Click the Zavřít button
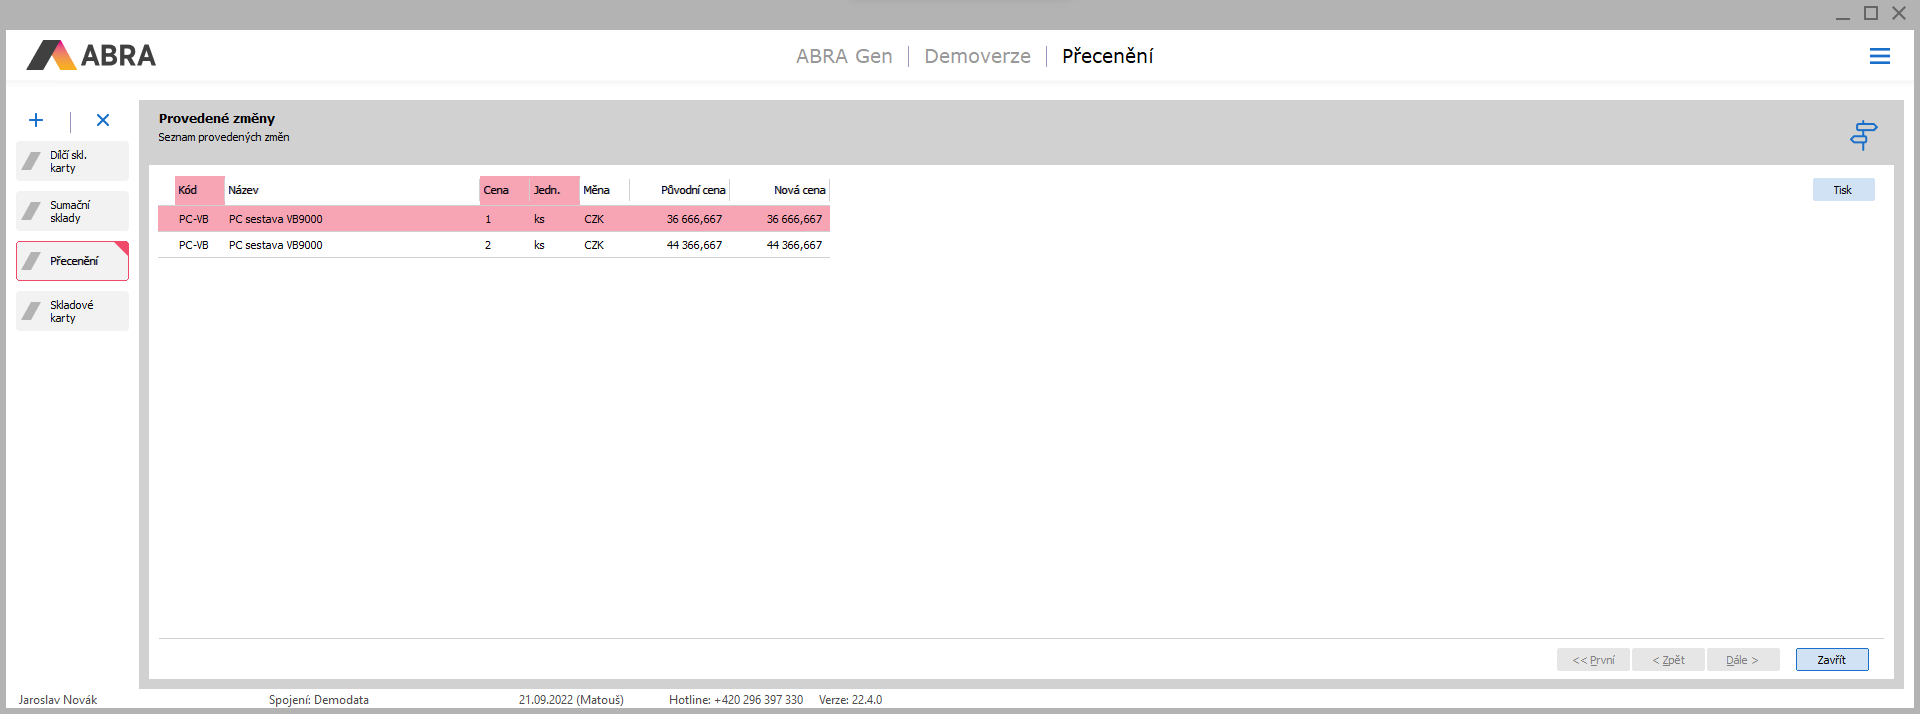Image resolution: width=1920 pixels, height=714 pixels. [x=1831, y=660]
